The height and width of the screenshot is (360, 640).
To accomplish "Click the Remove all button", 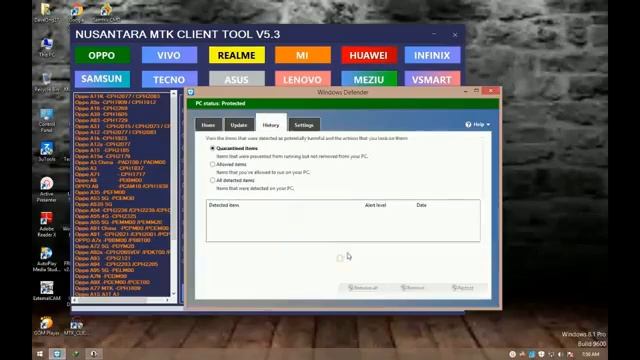I will 363,288.
